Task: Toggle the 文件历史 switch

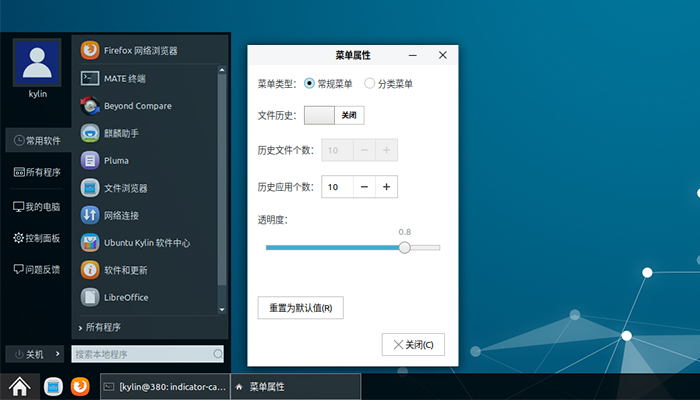Action: coord(334,116)
